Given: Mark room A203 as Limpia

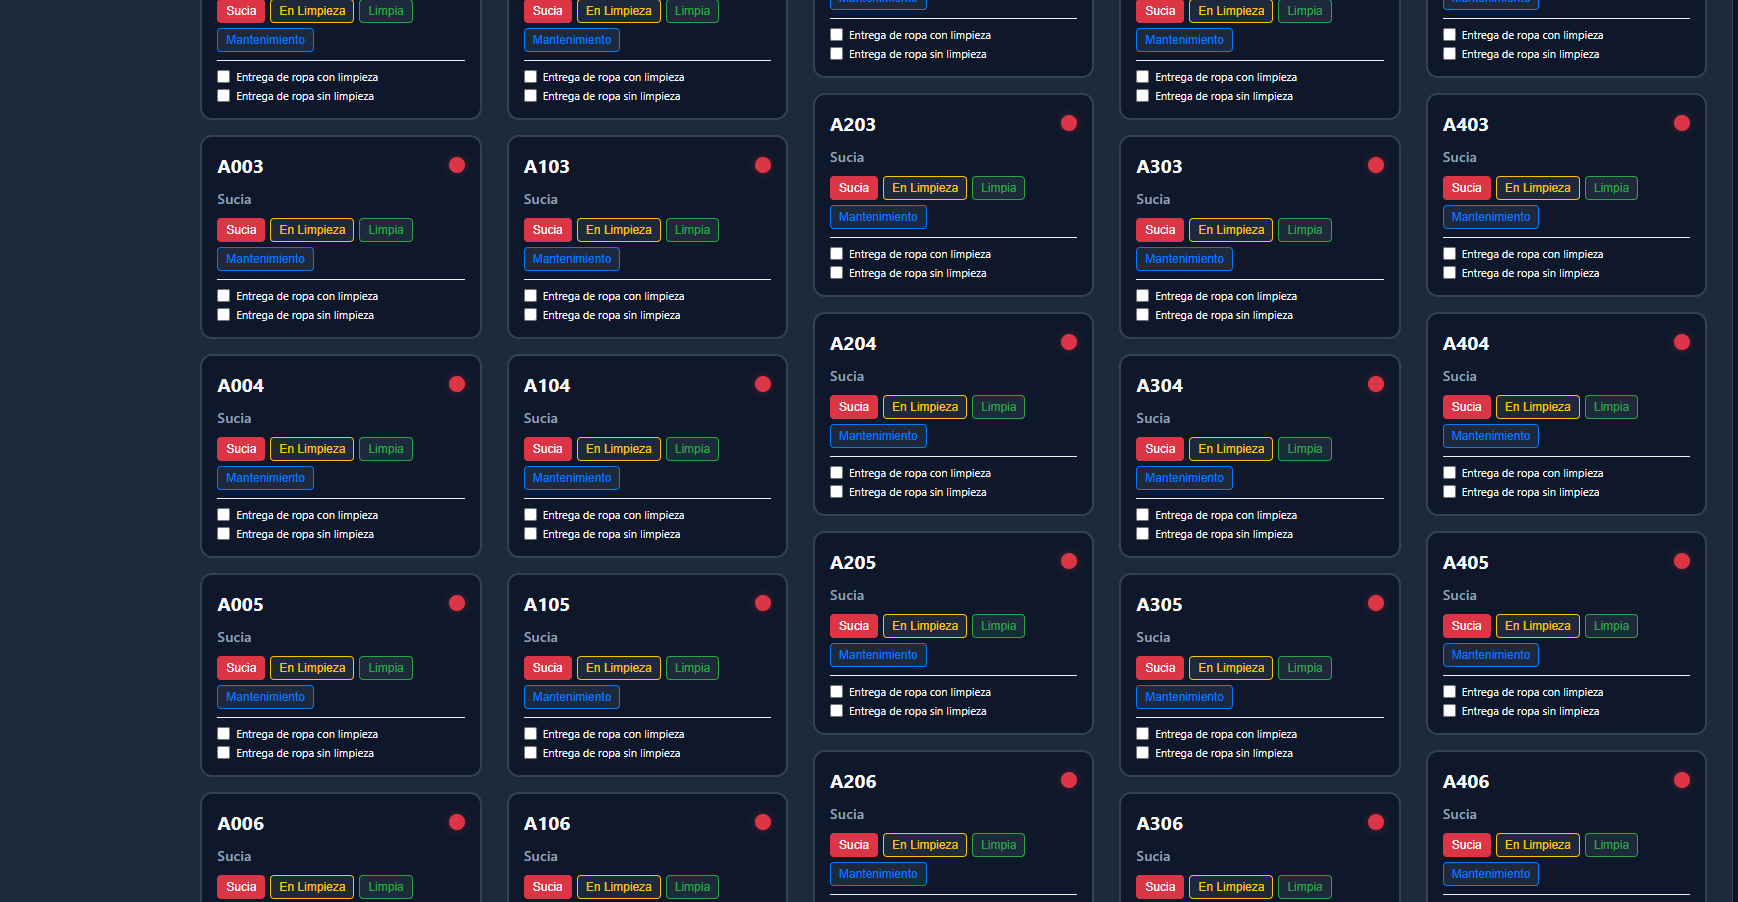Looking at the screenshot, I should [x=998, y=188].
